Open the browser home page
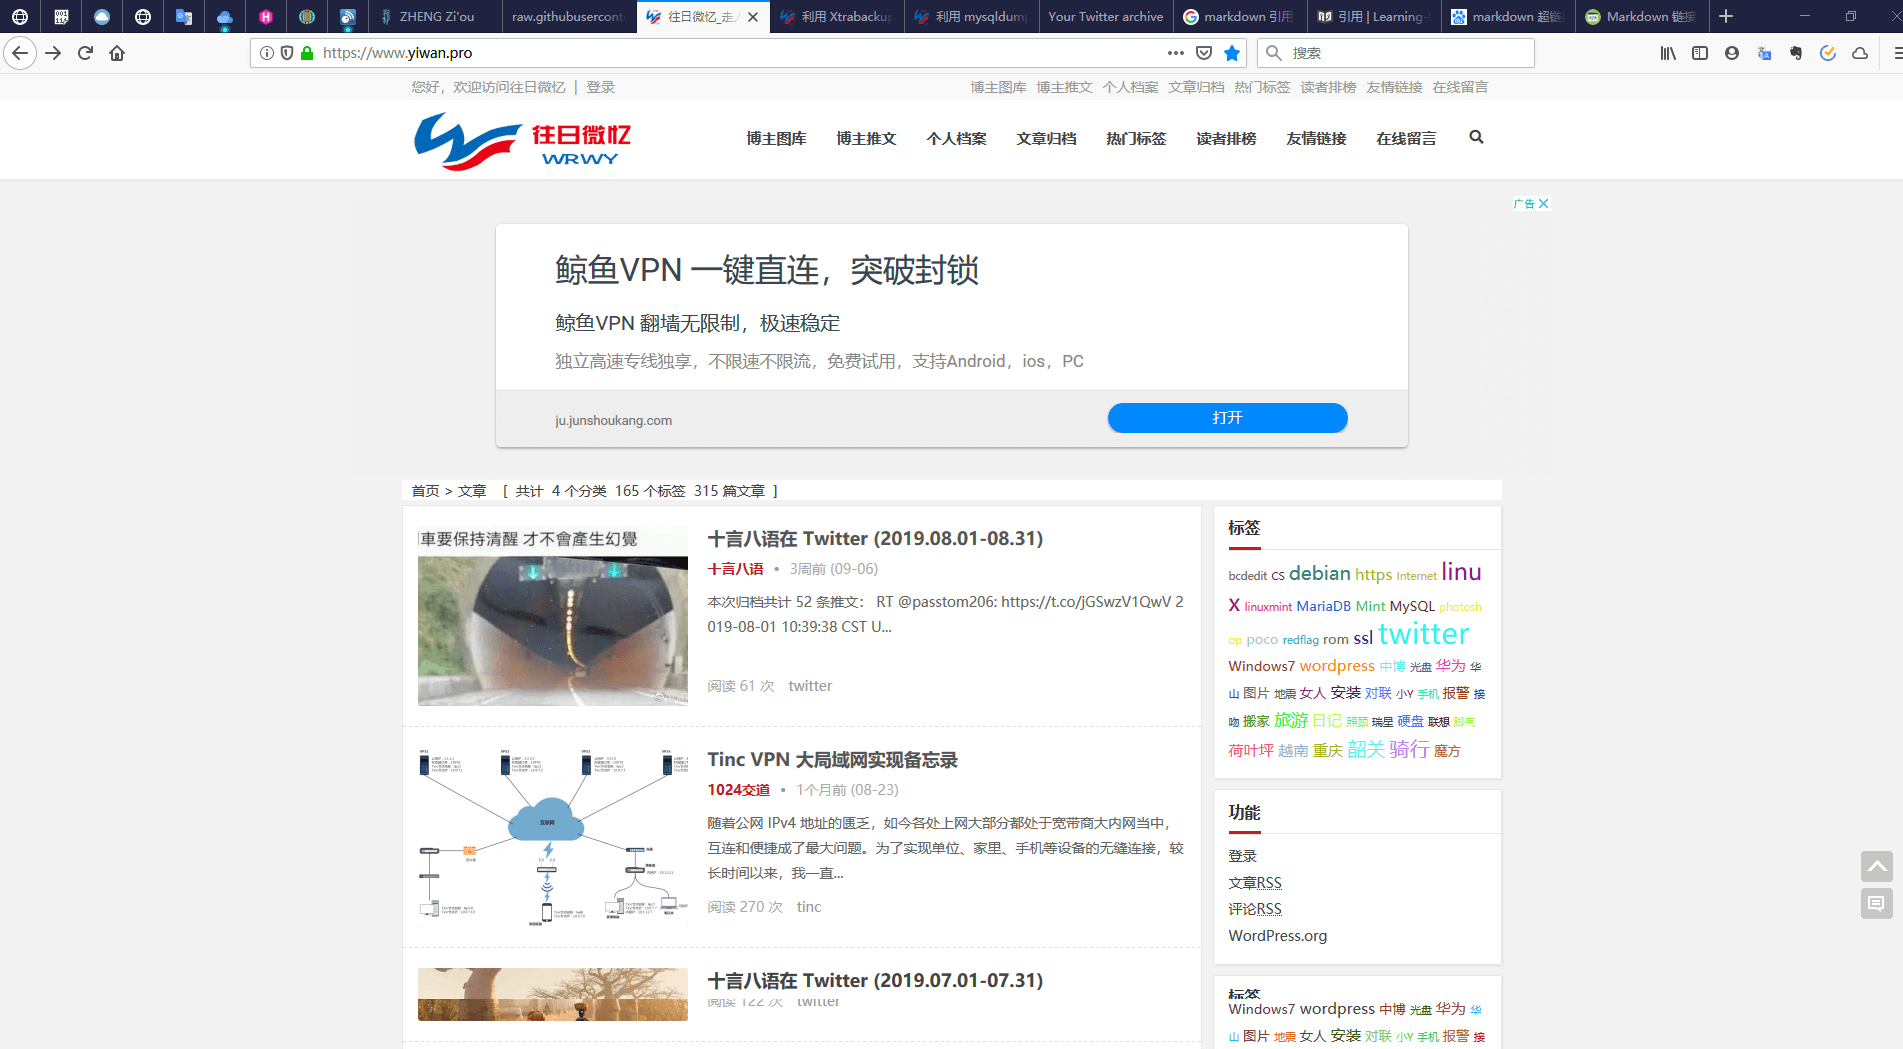 (x=117, y=53)
